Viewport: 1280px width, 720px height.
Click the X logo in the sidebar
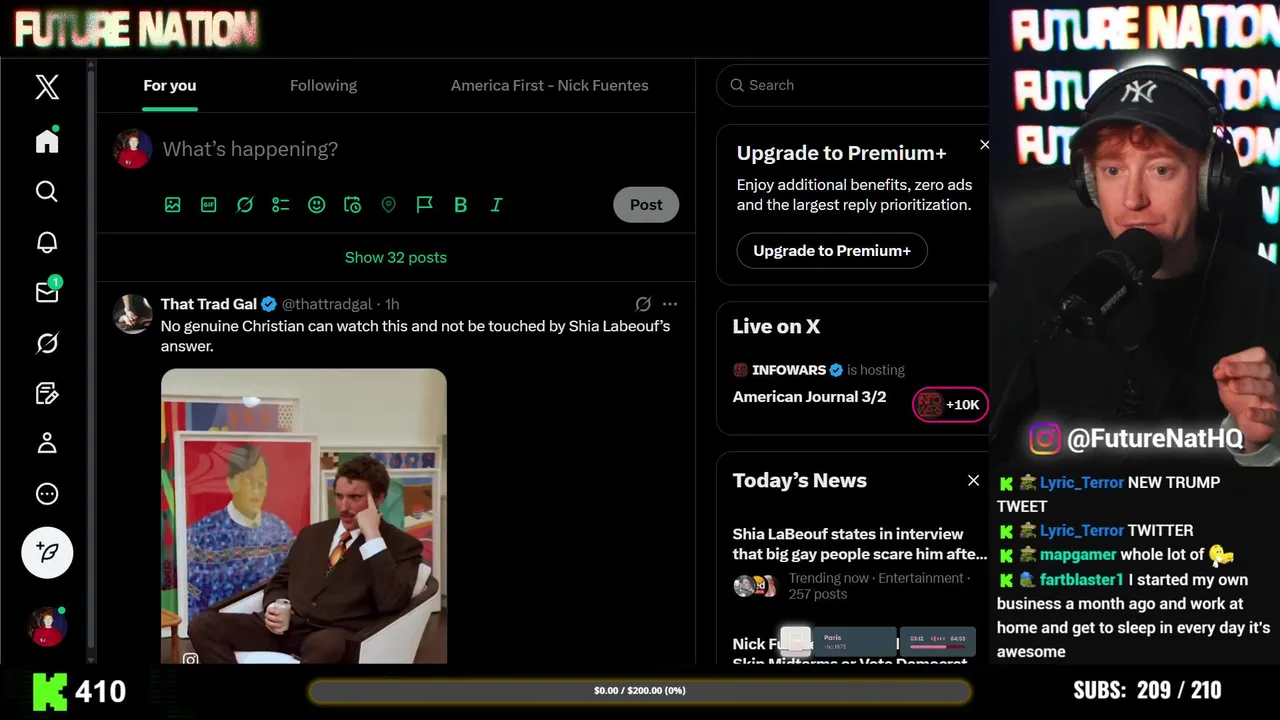pos(47,87)
